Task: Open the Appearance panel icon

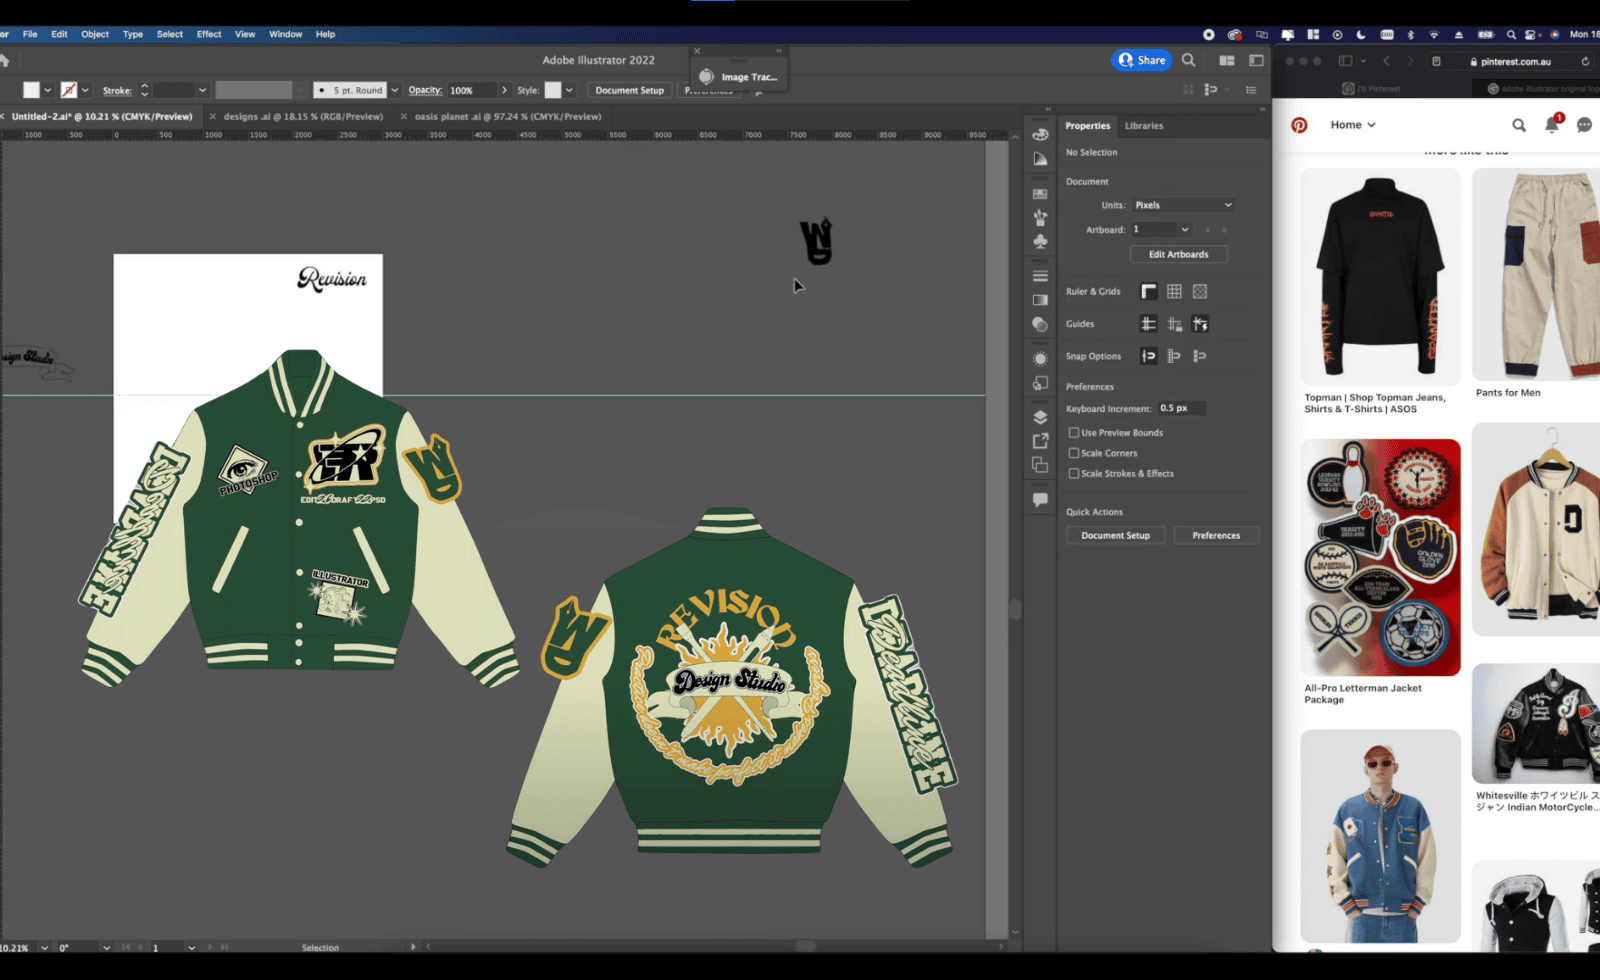Action: coord(1040,358)
